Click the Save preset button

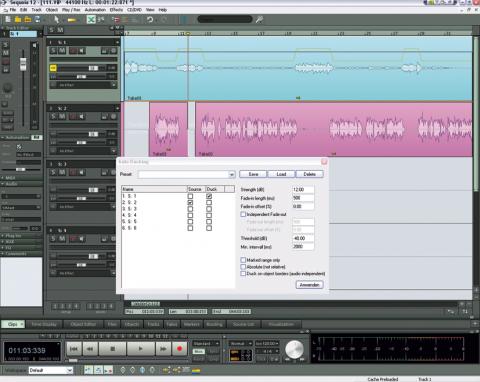click(253, 174)
